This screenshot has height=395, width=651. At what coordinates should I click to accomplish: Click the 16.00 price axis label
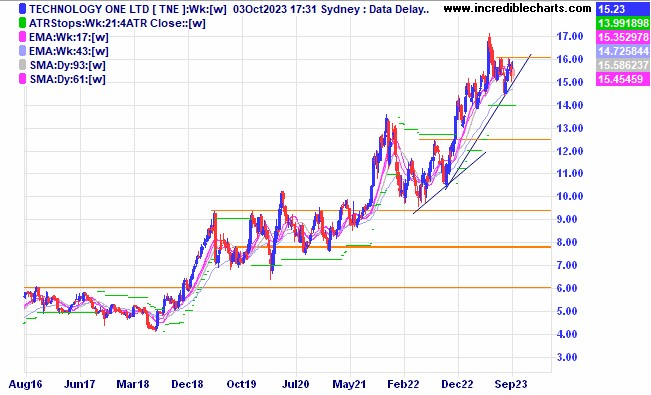[570, 59]
